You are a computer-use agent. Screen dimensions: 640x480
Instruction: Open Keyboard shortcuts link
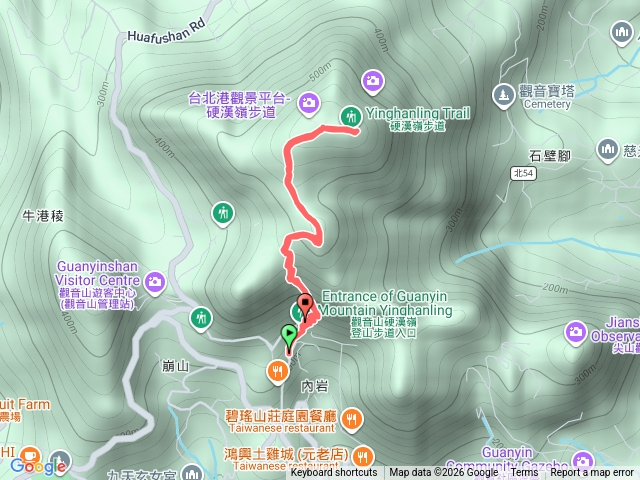point(334,473)
